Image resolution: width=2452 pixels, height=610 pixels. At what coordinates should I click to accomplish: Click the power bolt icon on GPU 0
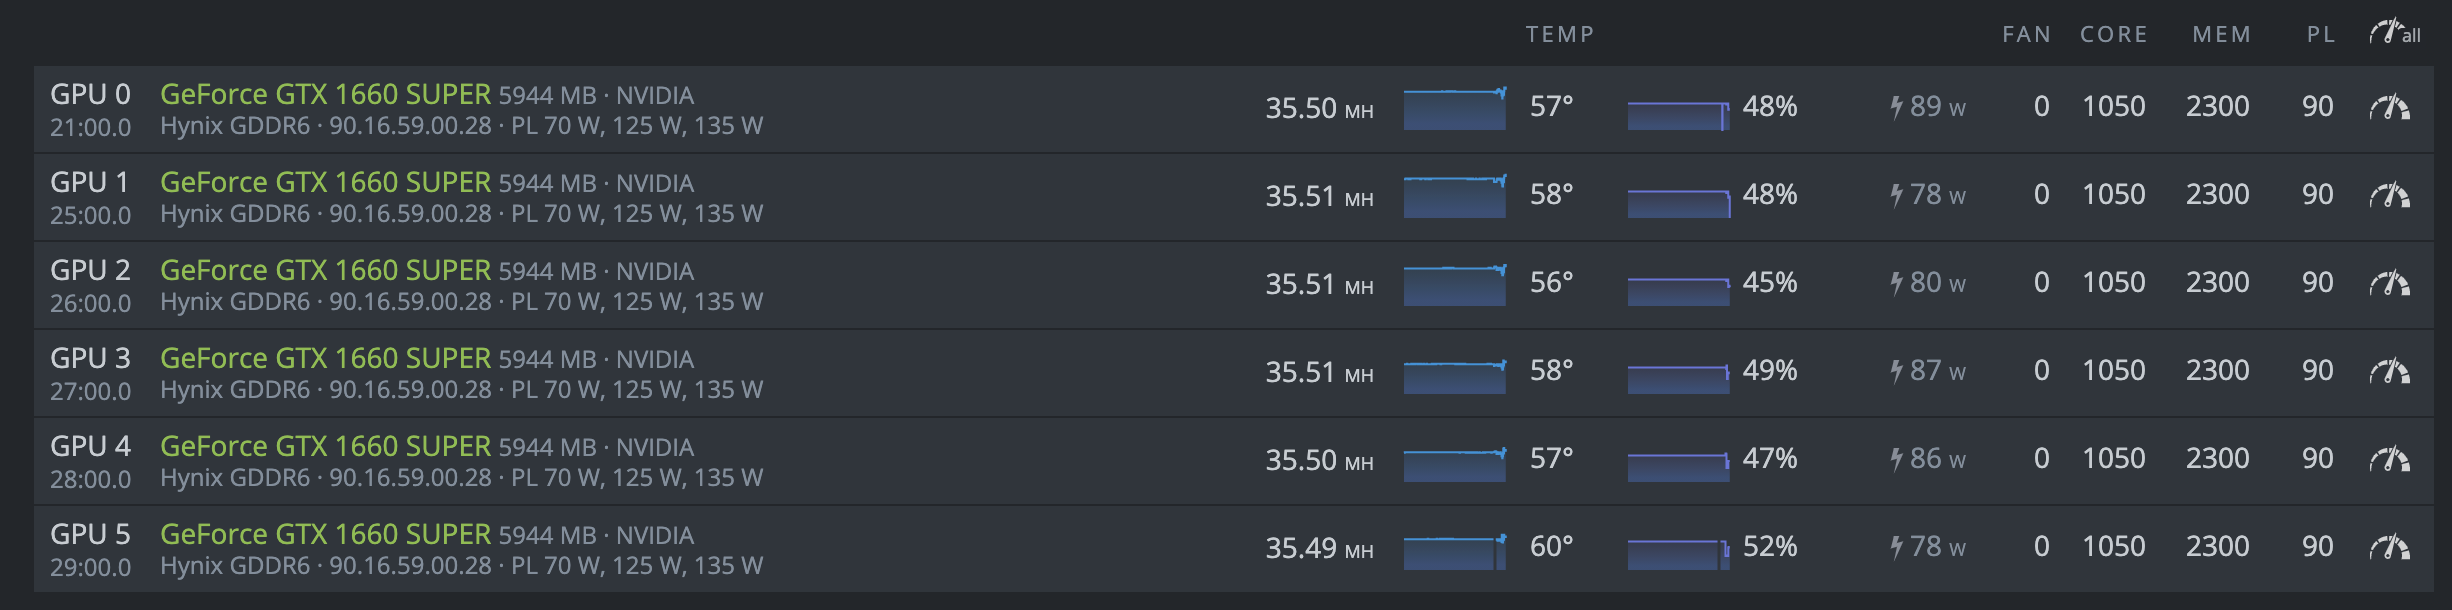tap(1896, 107)
